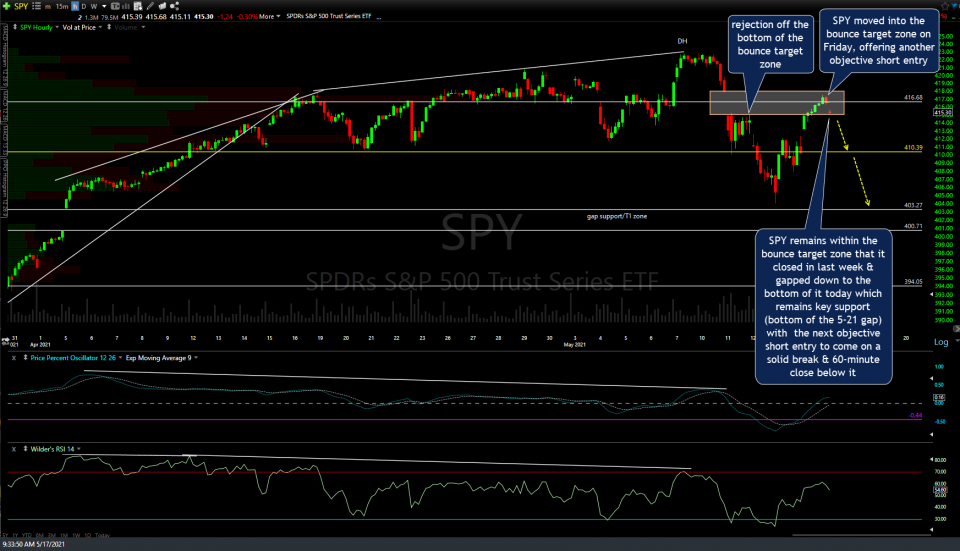The height and width of the screenshot is (551, 960).
Task: Select the hourly 'h' timeframe button
Action: (x=75, y=6)
